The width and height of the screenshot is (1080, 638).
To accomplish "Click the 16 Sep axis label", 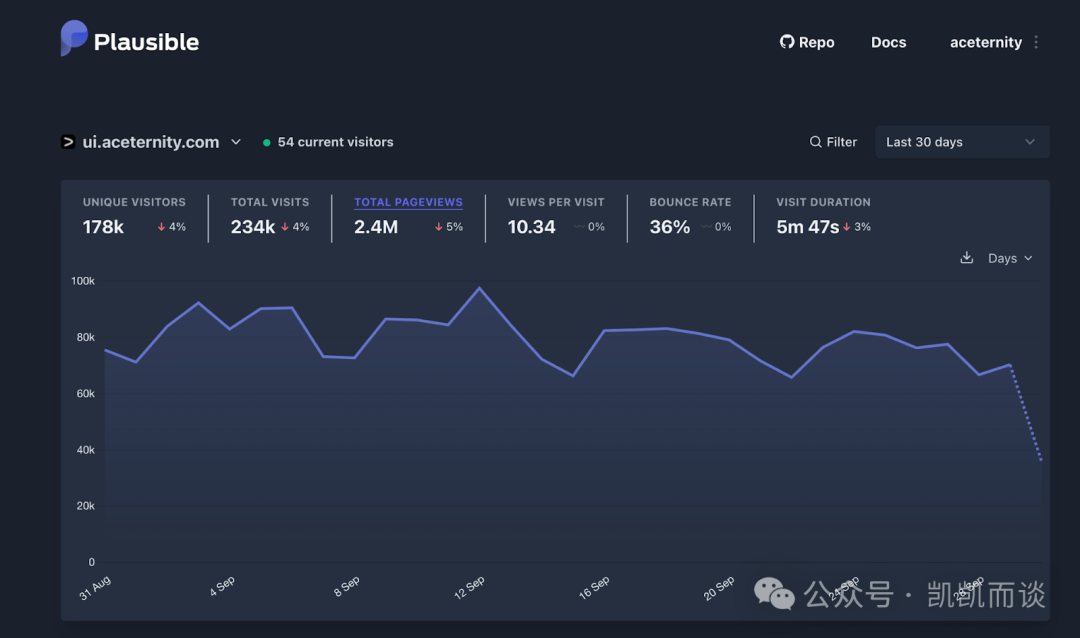I will pyautogui.click(x=594, y=588).
